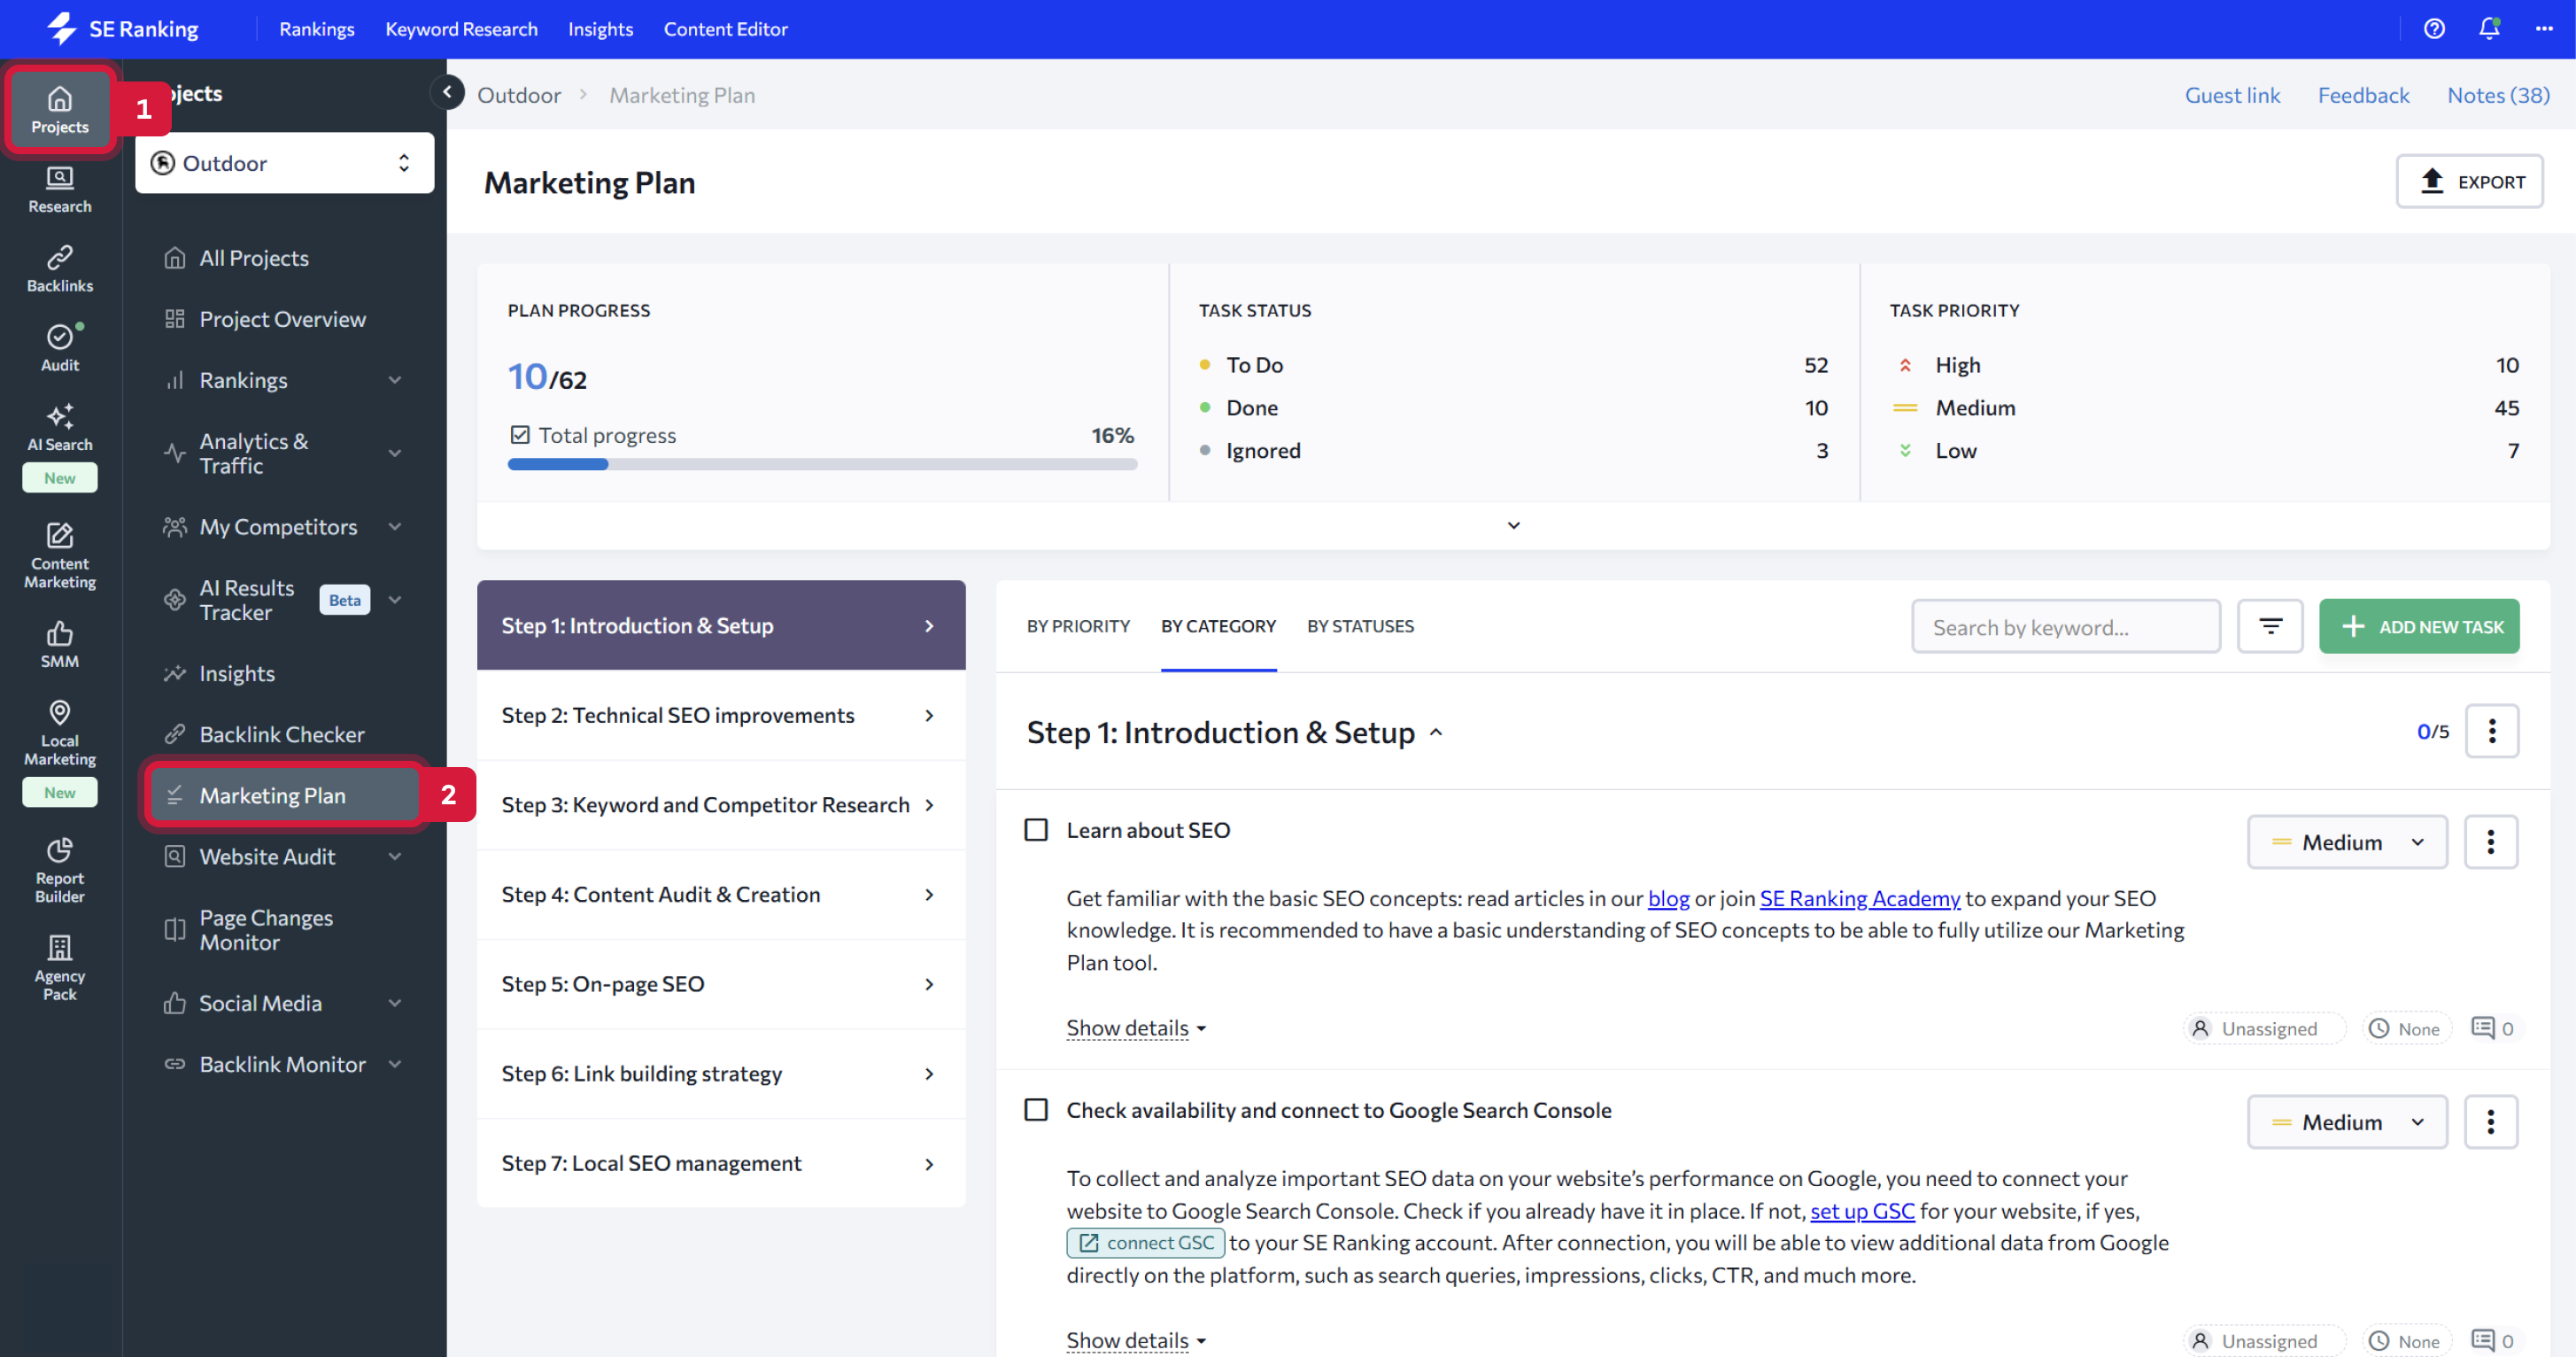Open AI Search in the left rail

pos(60,427)
